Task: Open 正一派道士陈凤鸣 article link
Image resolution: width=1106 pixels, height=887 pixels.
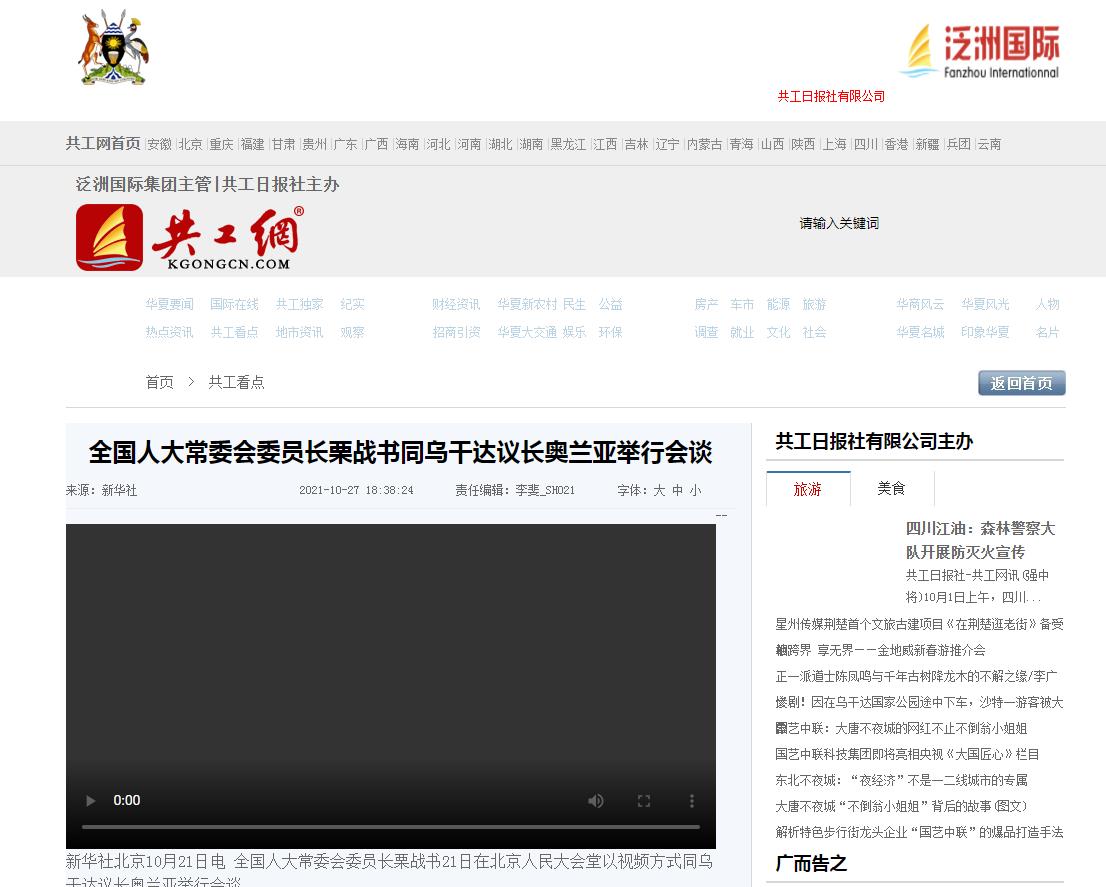Action: pyautogui.click(x=916, y=676)
